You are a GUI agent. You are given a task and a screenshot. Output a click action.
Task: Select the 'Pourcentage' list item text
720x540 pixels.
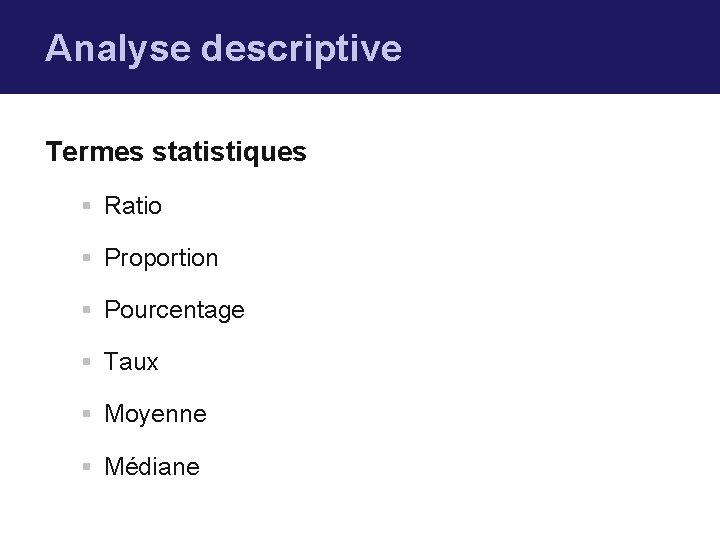coord(174,310)
